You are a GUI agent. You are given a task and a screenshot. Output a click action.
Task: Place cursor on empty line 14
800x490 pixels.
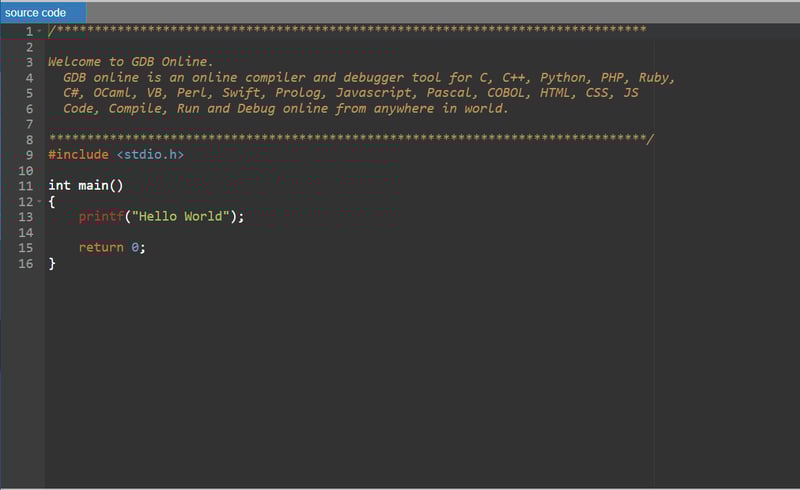pos(200,233)
